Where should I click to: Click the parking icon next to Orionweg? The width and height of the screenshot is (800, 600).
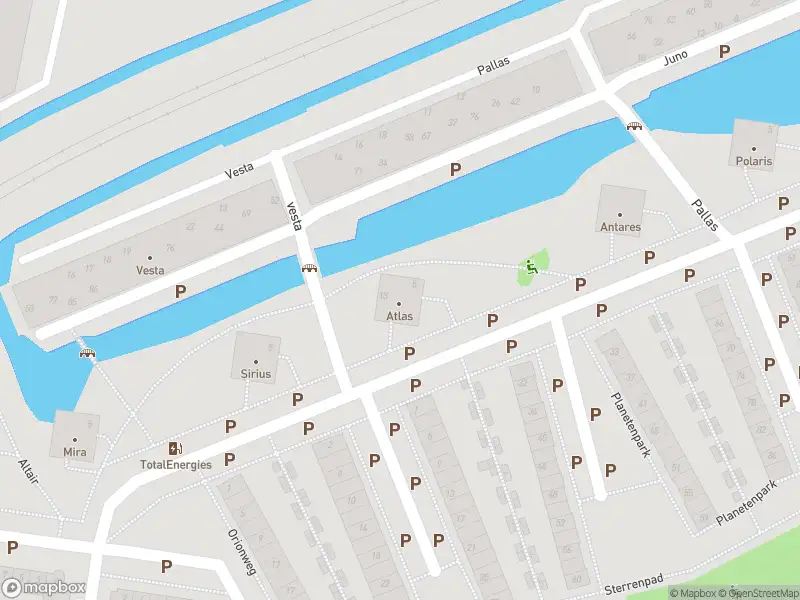click(166, 566)
